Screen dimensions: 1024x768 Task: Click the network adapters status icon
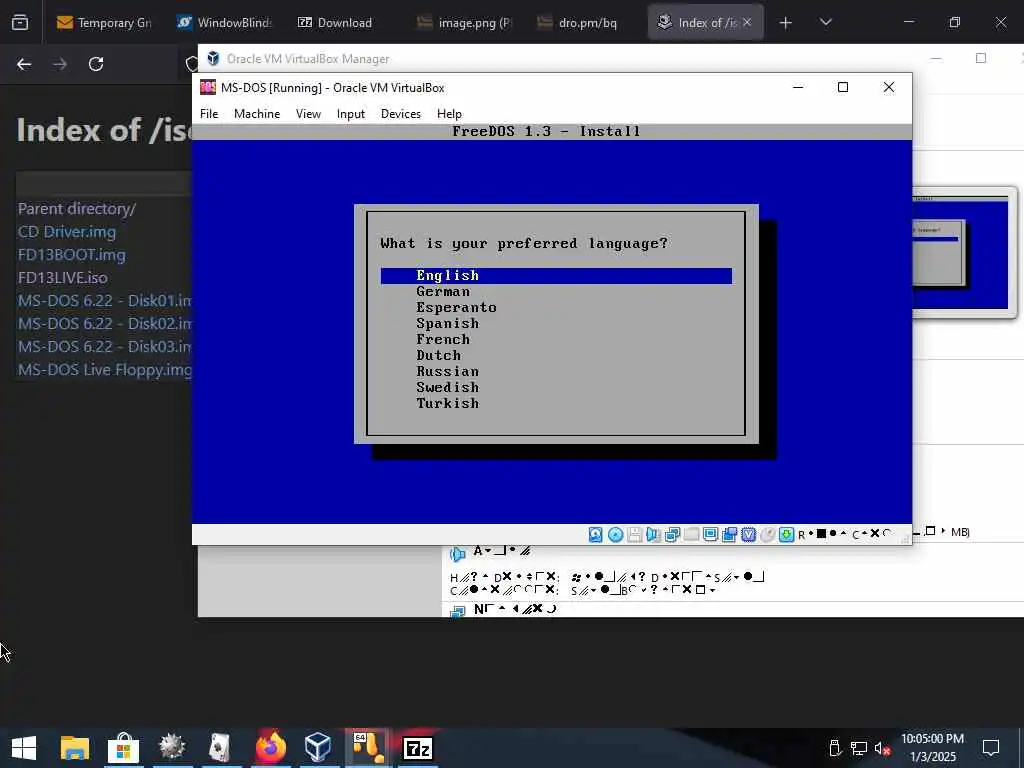pos(672,535)
